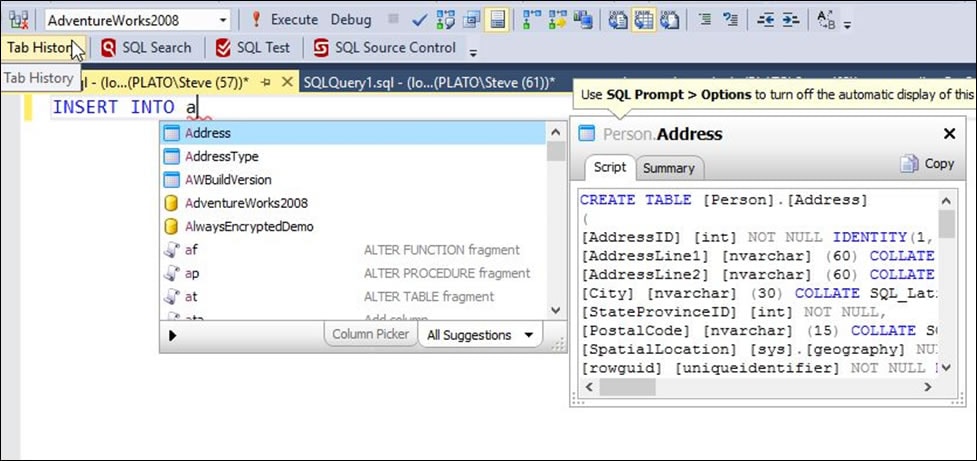Click the Column Picker tab
977x461 pixels.
coord(370,334)
